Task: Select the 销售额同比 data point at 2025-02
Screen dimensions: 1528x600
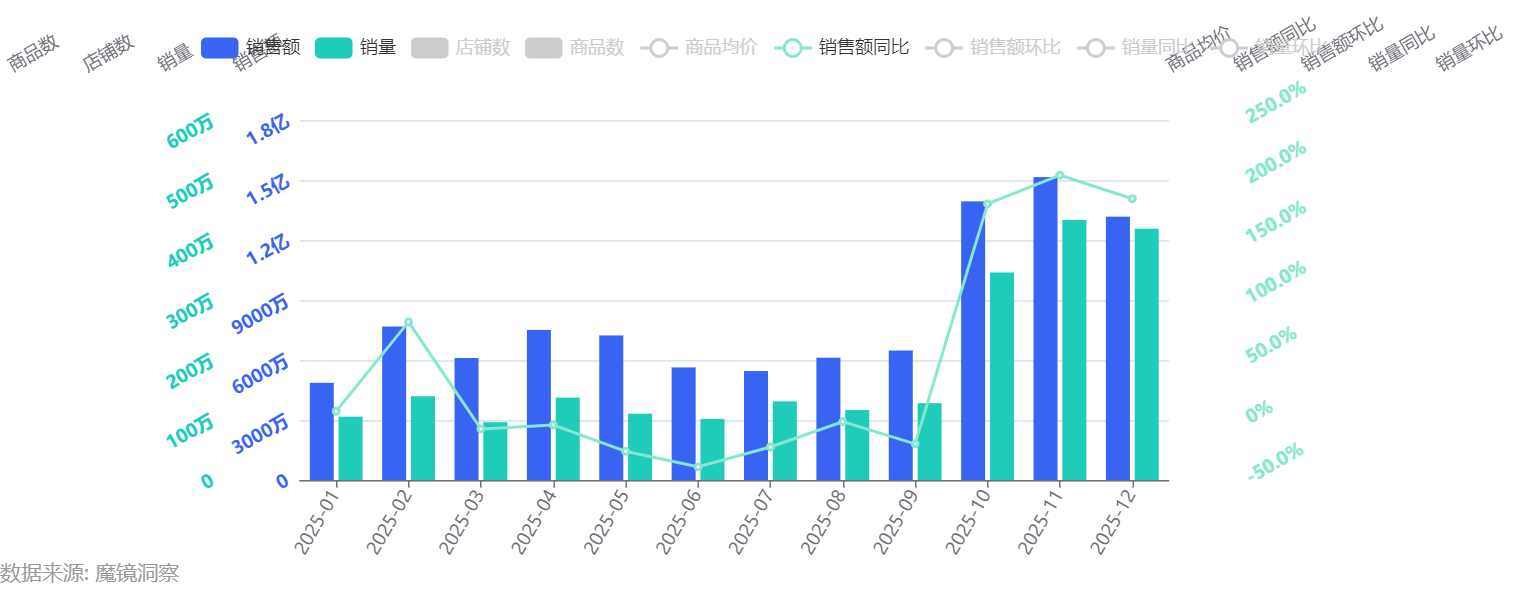Action: click(x=408, y=322)
